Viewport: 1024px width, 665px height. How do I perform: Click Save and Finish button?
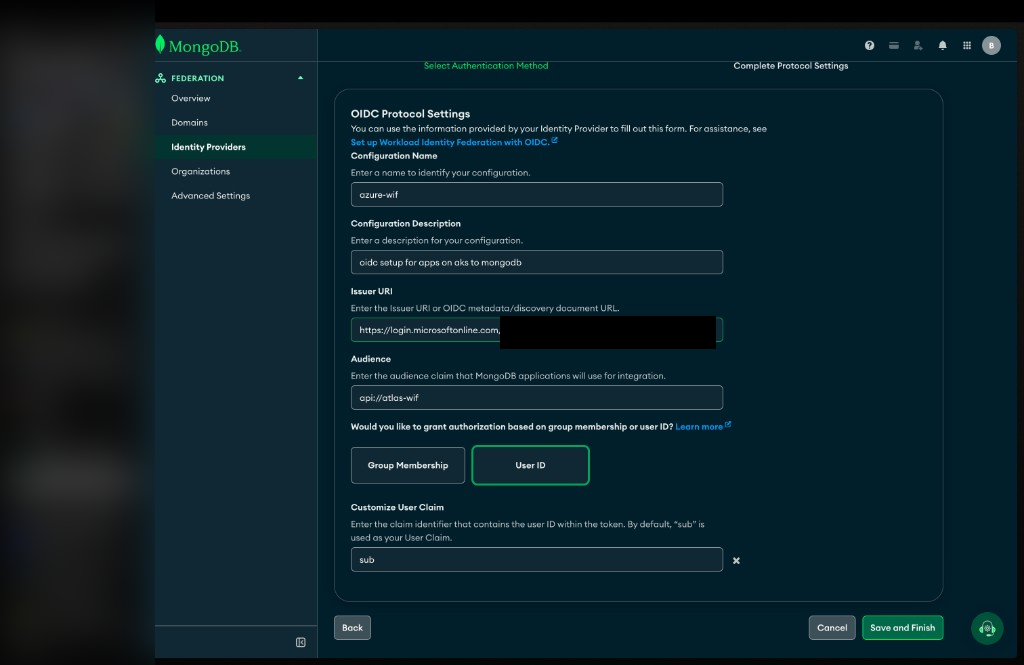pos(903,628)
